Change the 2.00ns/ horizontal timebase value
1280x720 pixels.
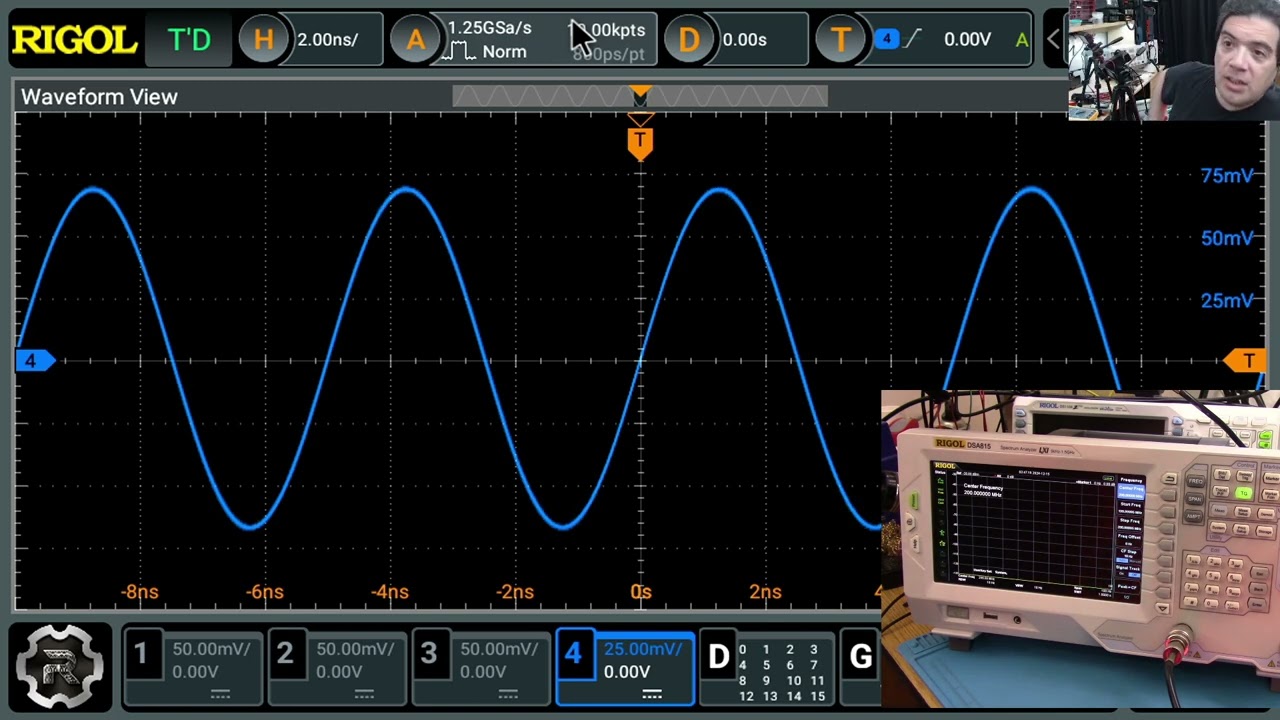(327, 40)
